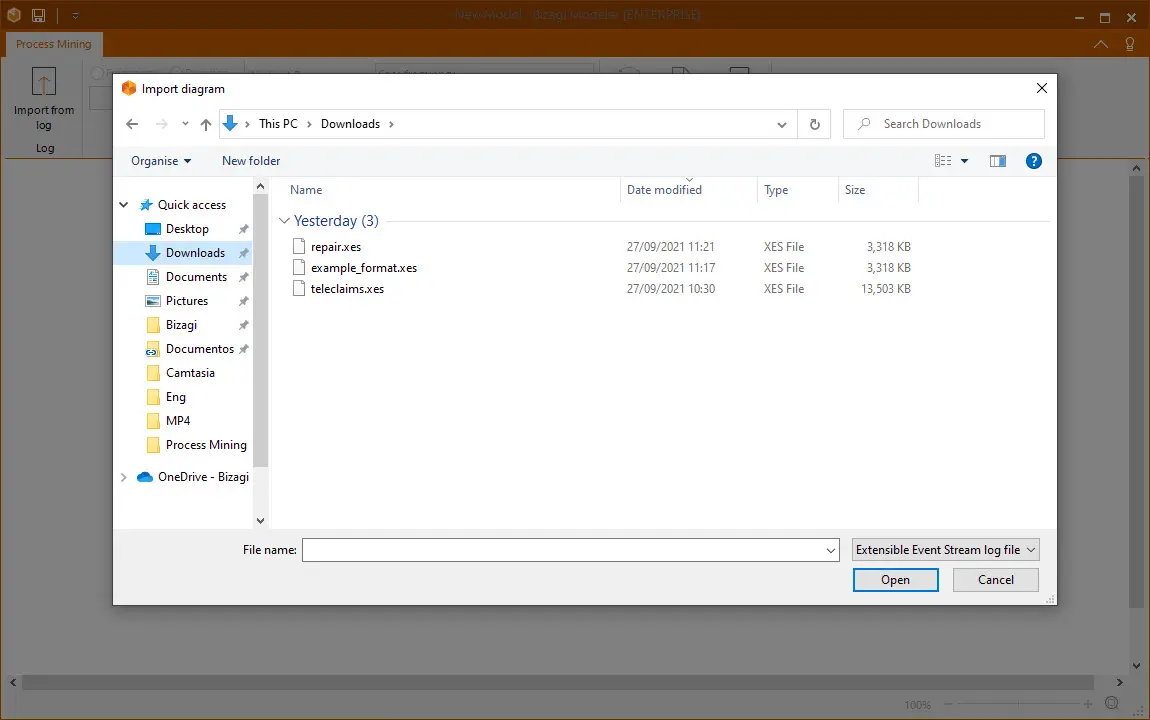This screenshot has height=720, width=1150.
Task: Click the Open button
Action: click(x=896, y=580)
